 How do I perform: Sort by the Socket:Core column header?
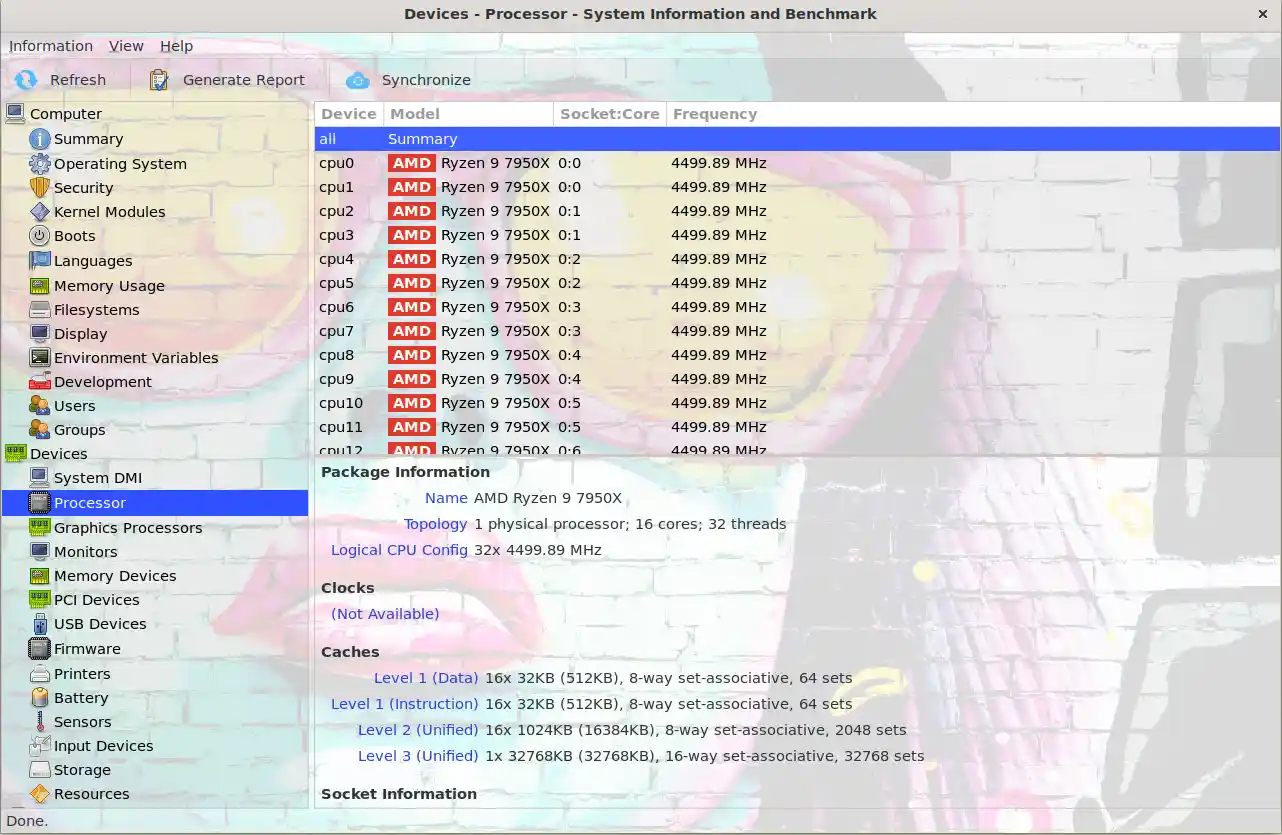[x=609, y=114]
